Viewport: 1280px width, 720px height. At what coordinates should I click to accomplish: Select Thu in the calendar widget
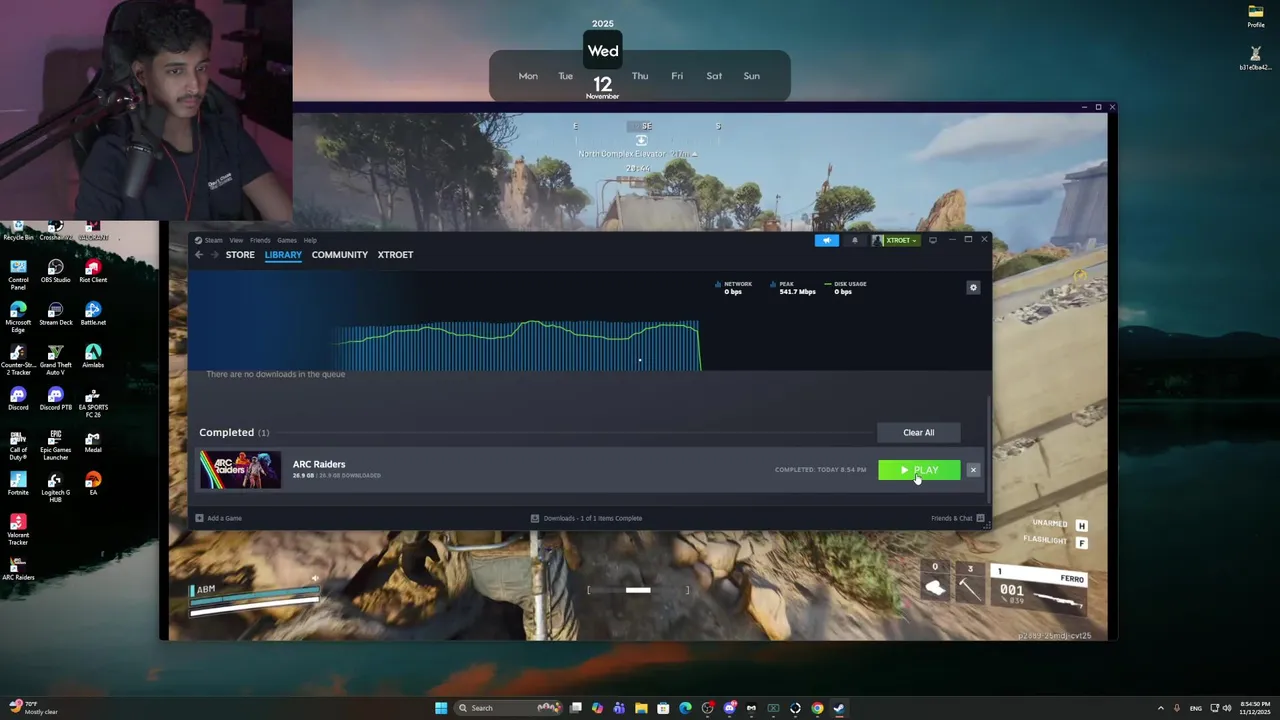[x=640, y=76]
